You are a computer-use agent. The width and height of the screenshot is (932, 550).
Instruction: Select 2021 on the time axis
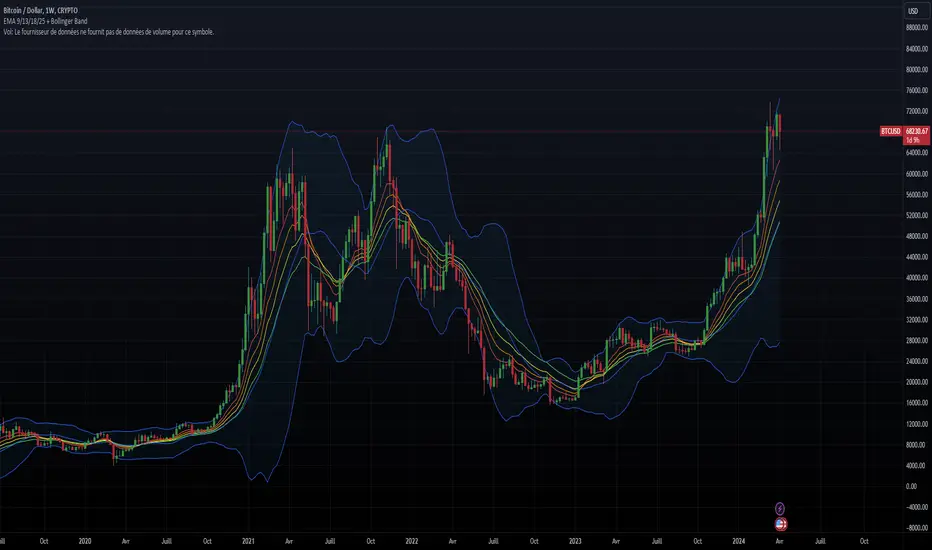tap(249, 541)
